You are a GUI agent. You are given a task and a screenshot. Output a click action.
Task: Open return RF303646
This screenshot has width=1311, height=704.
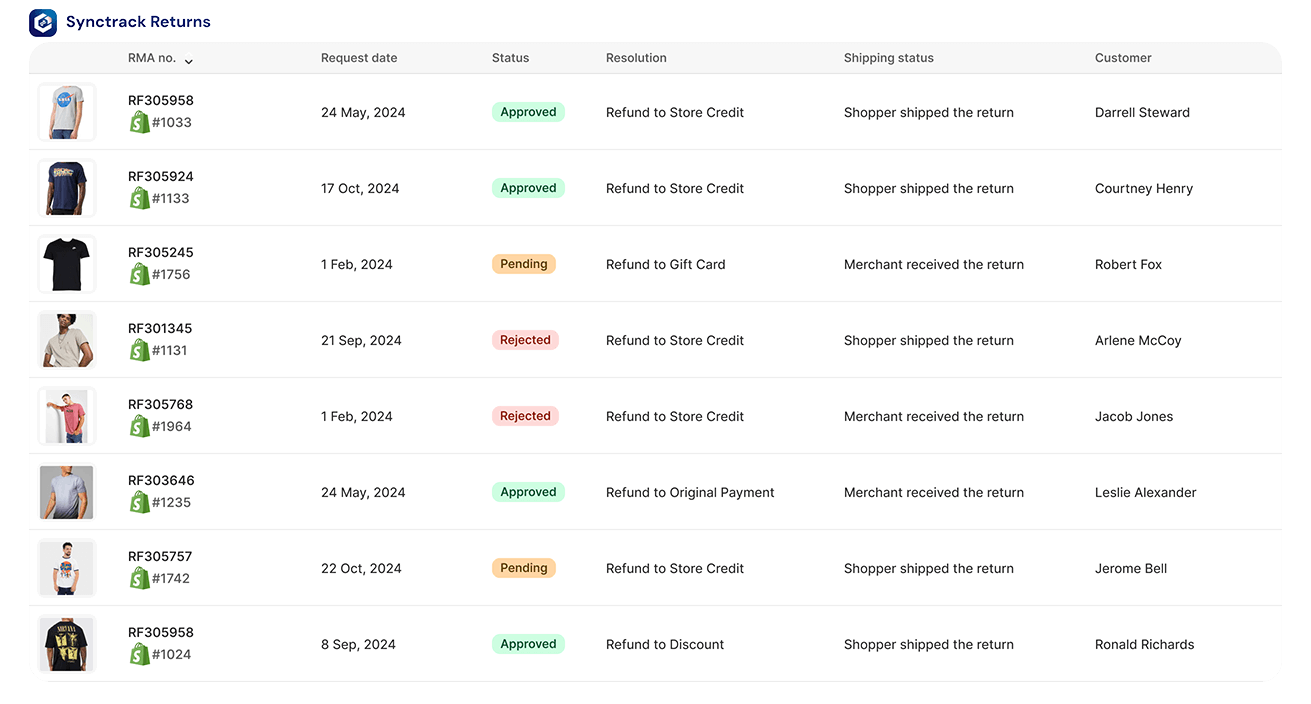(x=161, y=480)
